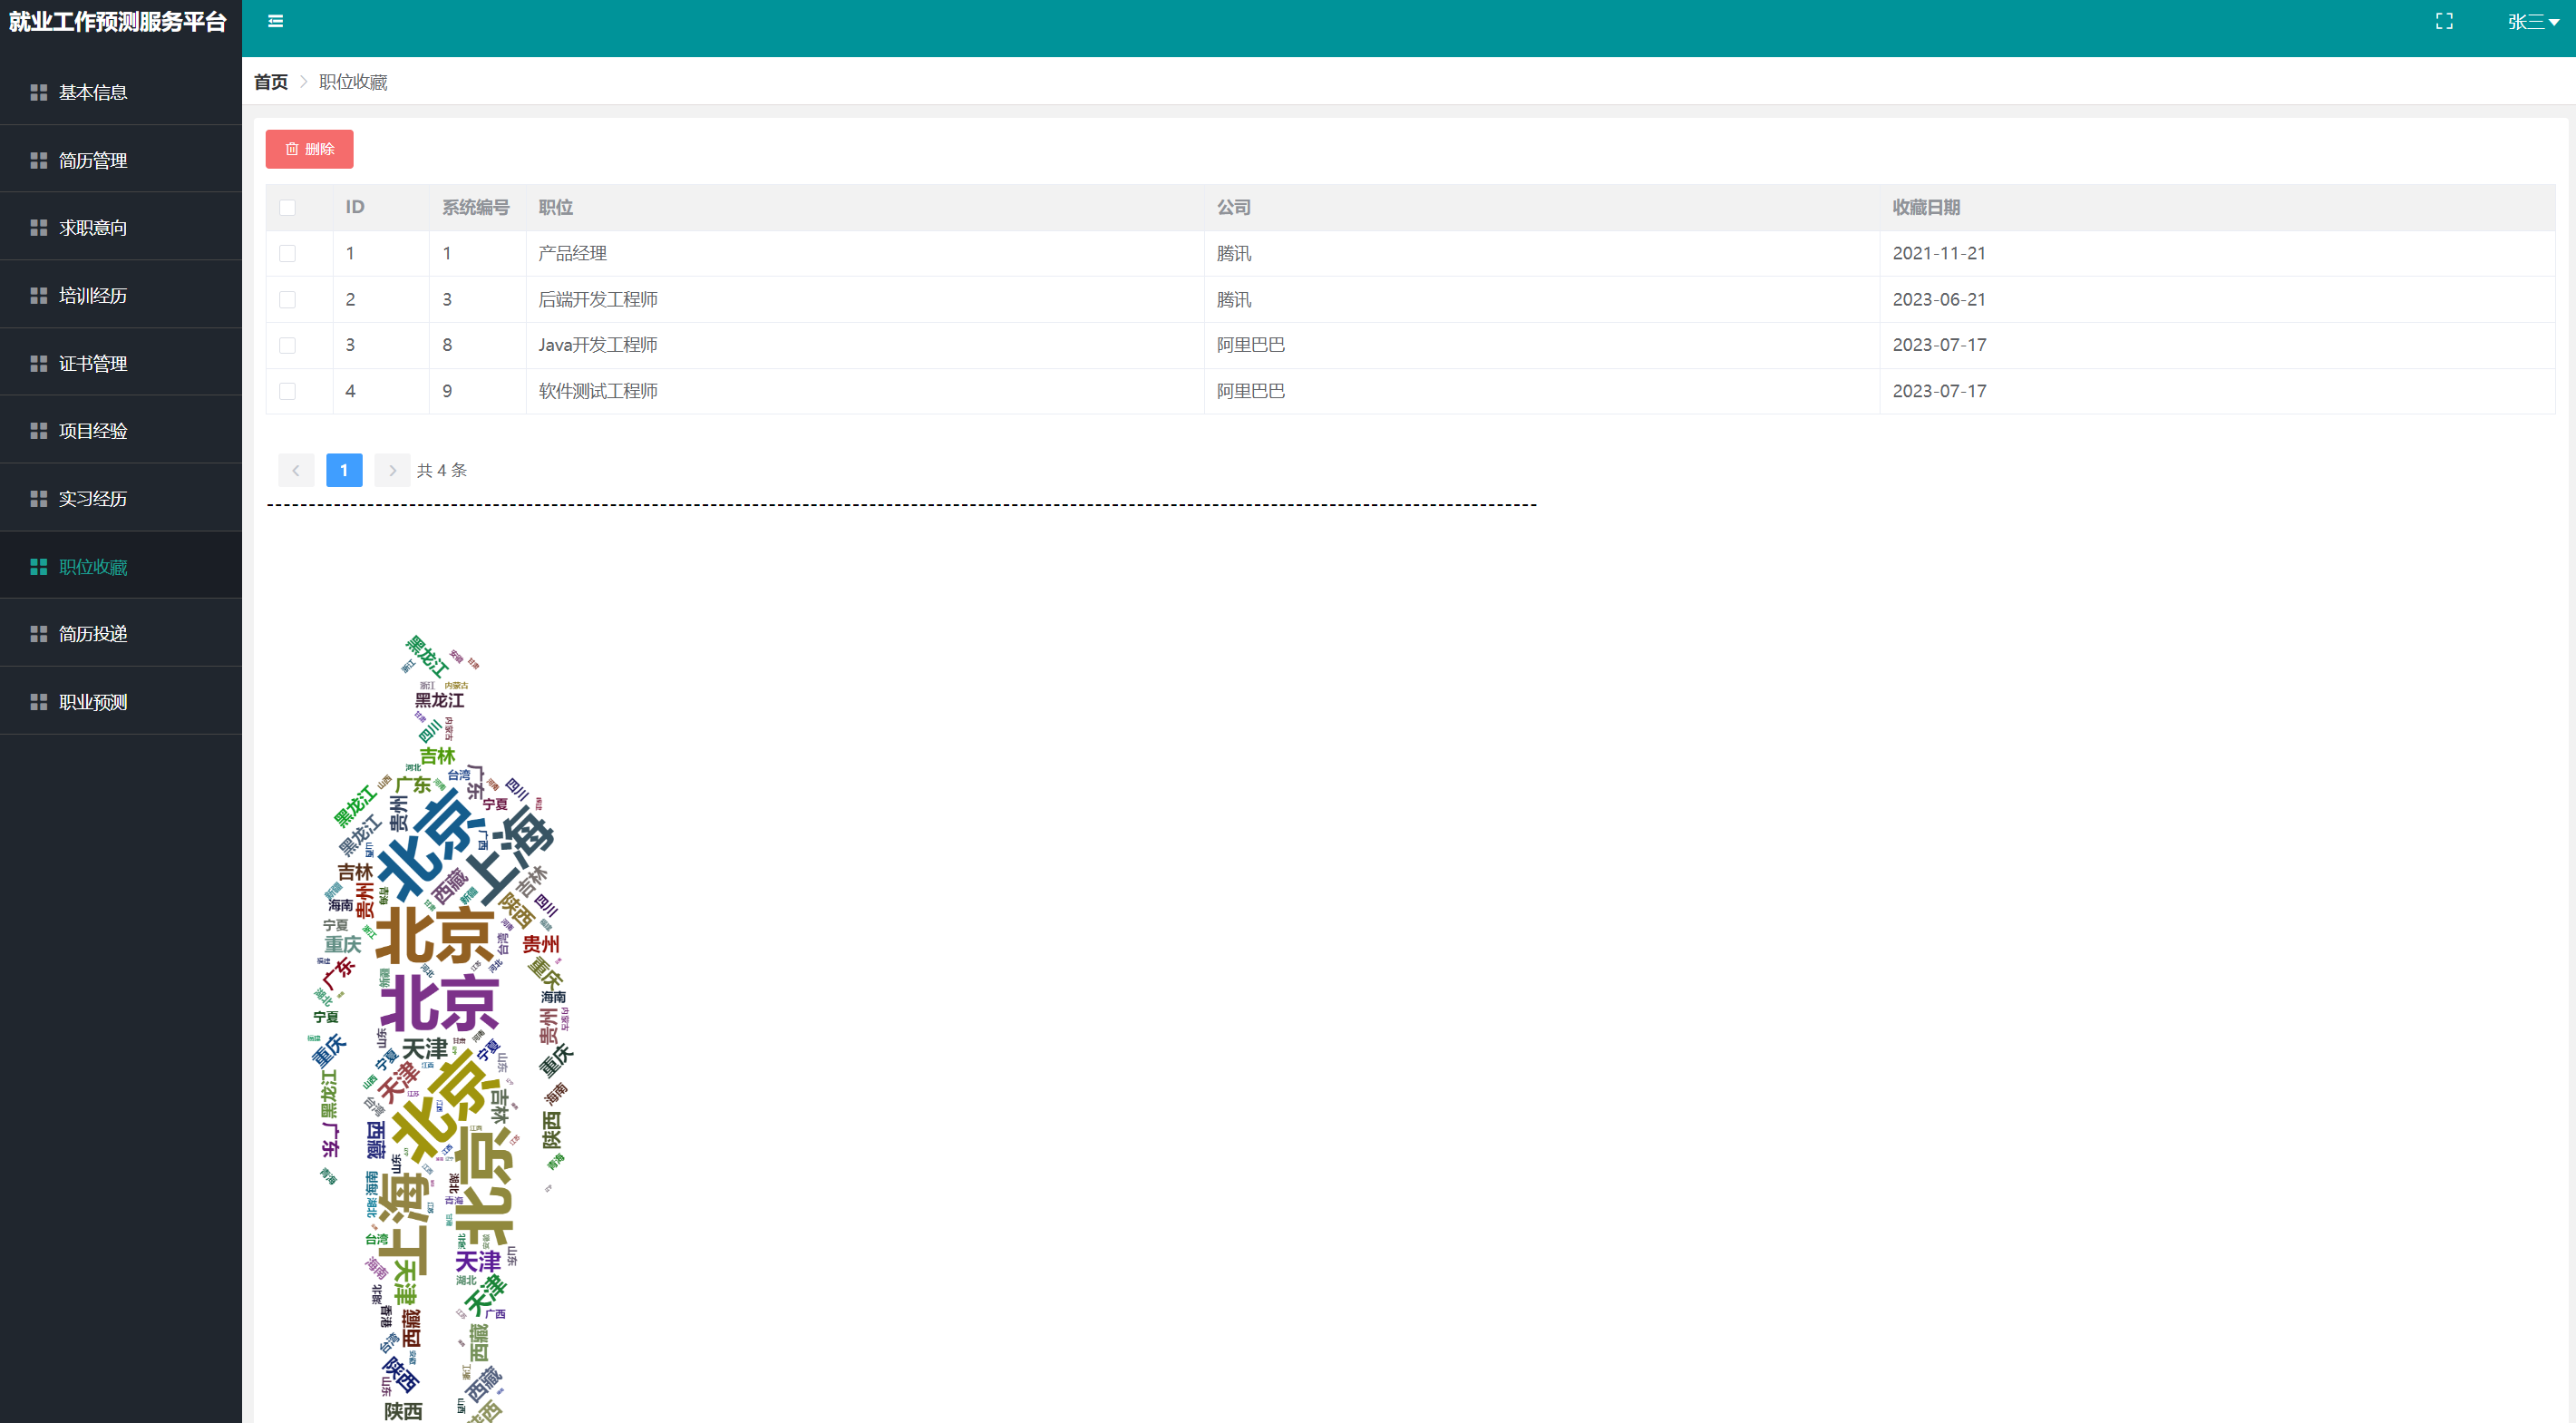Open 项目经验 sidebar menu item
The width and height of the screenshot is (2576, 1423).
coord(93,431)
